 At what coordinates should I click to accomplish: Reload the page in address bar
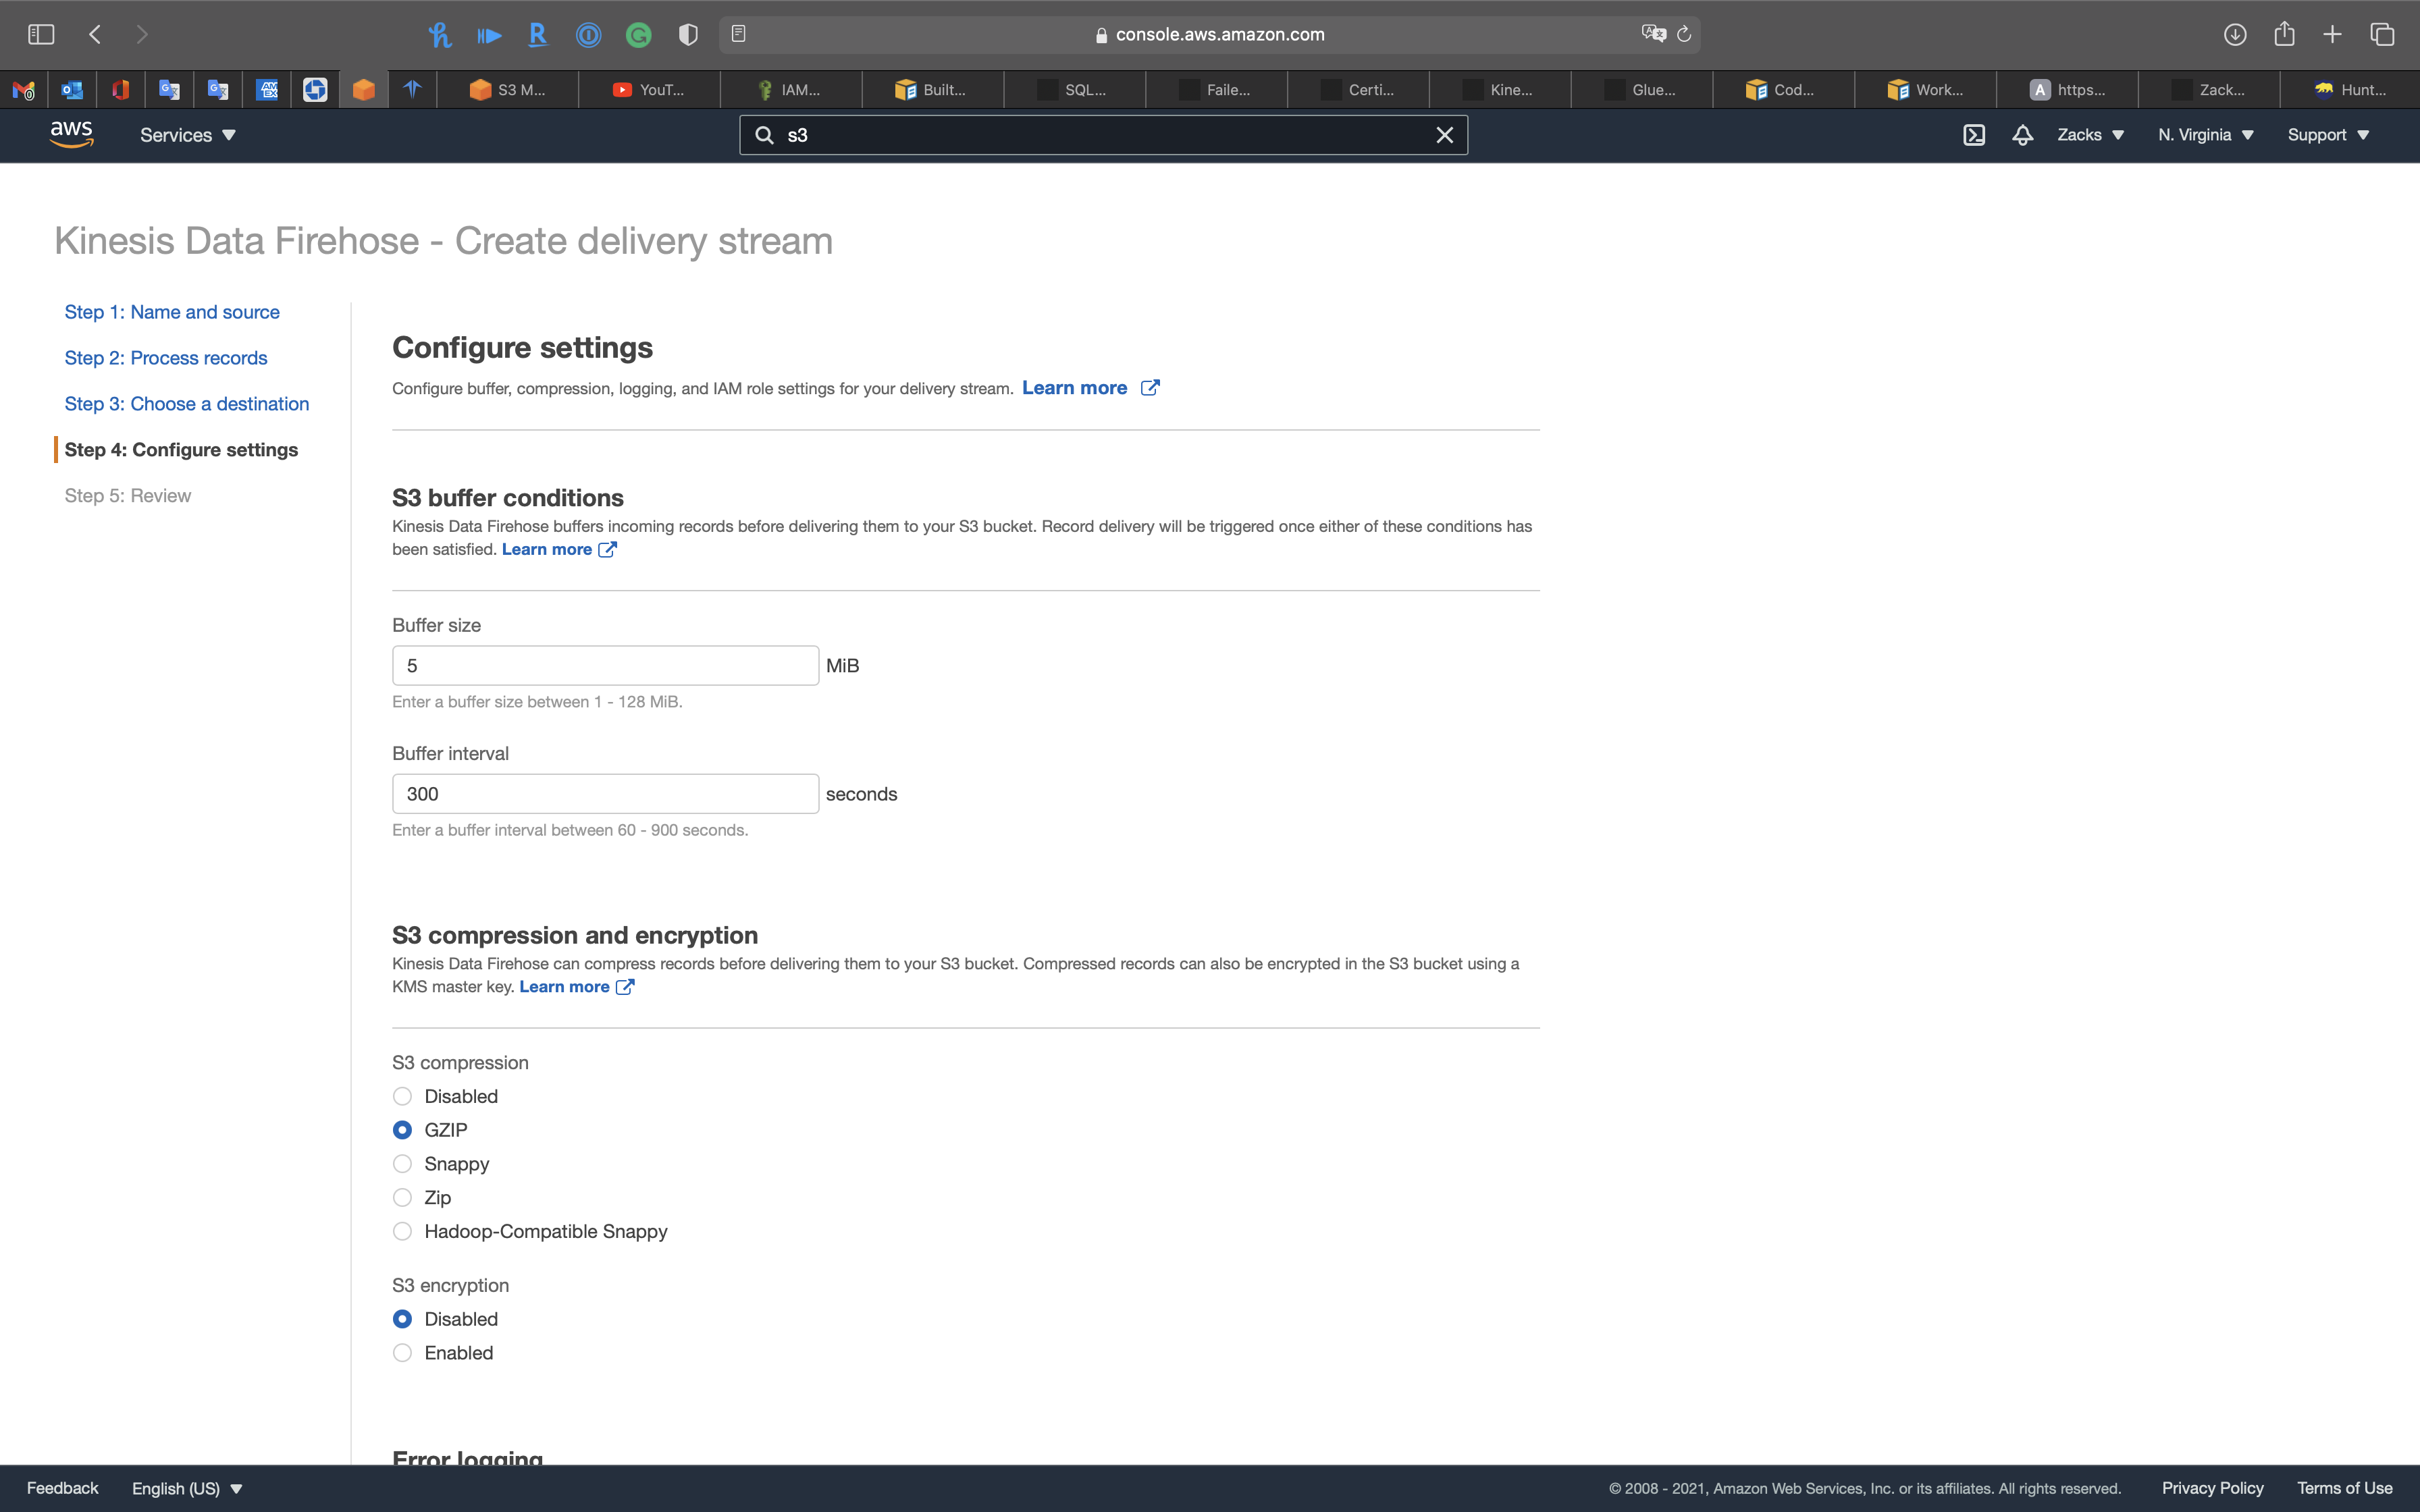pos(1684,34)
